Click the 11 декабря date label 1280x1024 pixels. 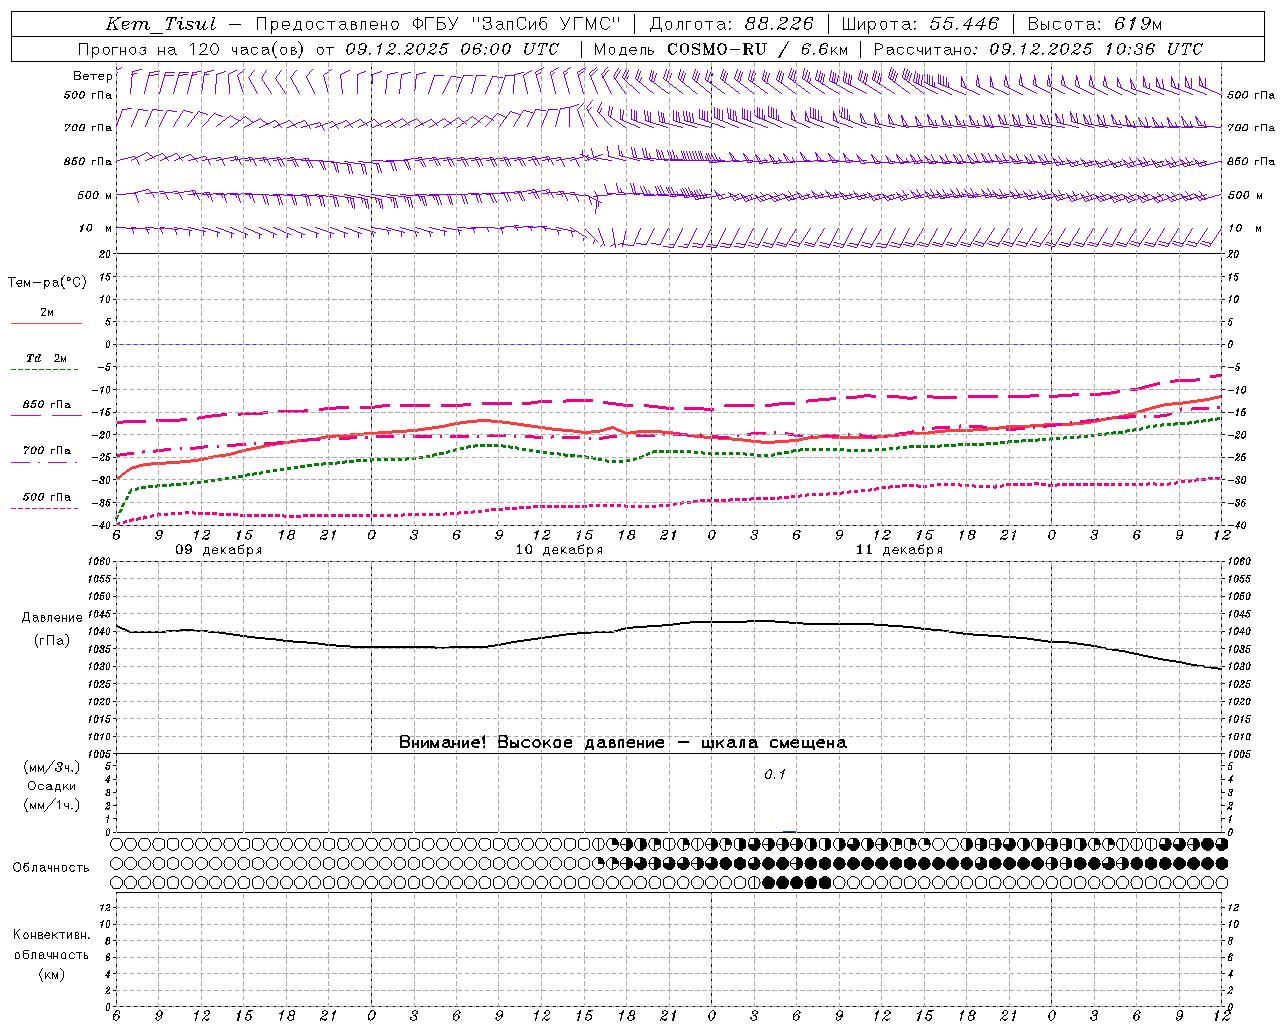(899, 550)
